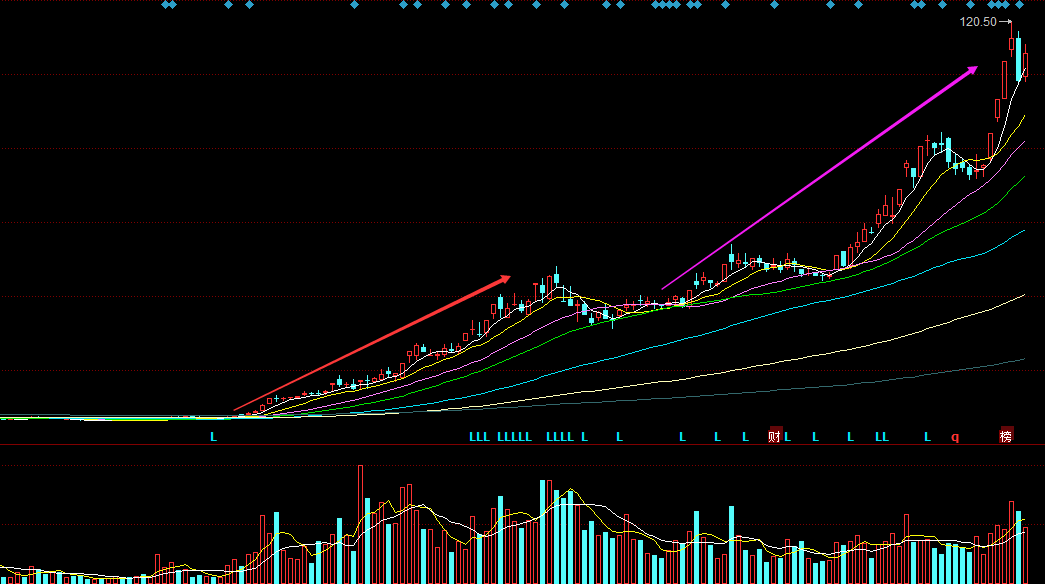Select the leftmost blue diamond at top
1045x584 pixels.
pos(166,5)
